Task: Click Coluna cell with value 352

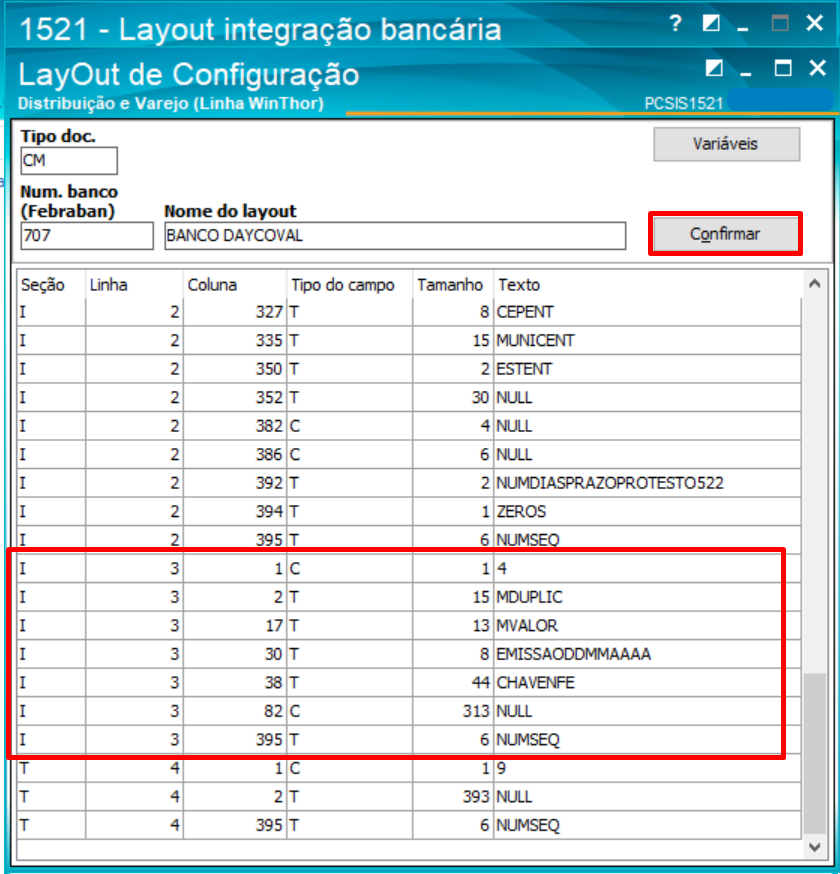Action: click(x=235, y=397)
